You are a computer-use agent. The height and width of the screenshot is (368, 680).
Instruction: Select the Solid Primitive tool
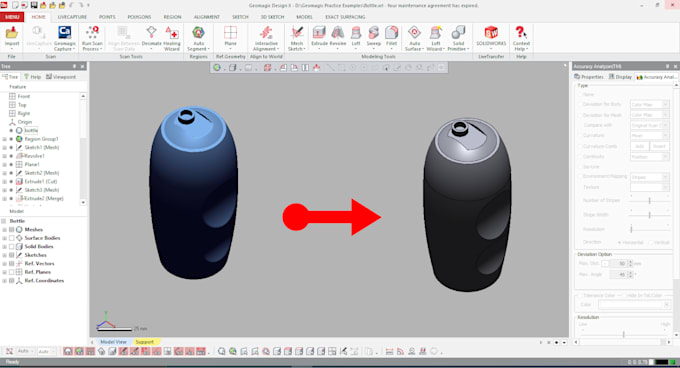[458, 38]
